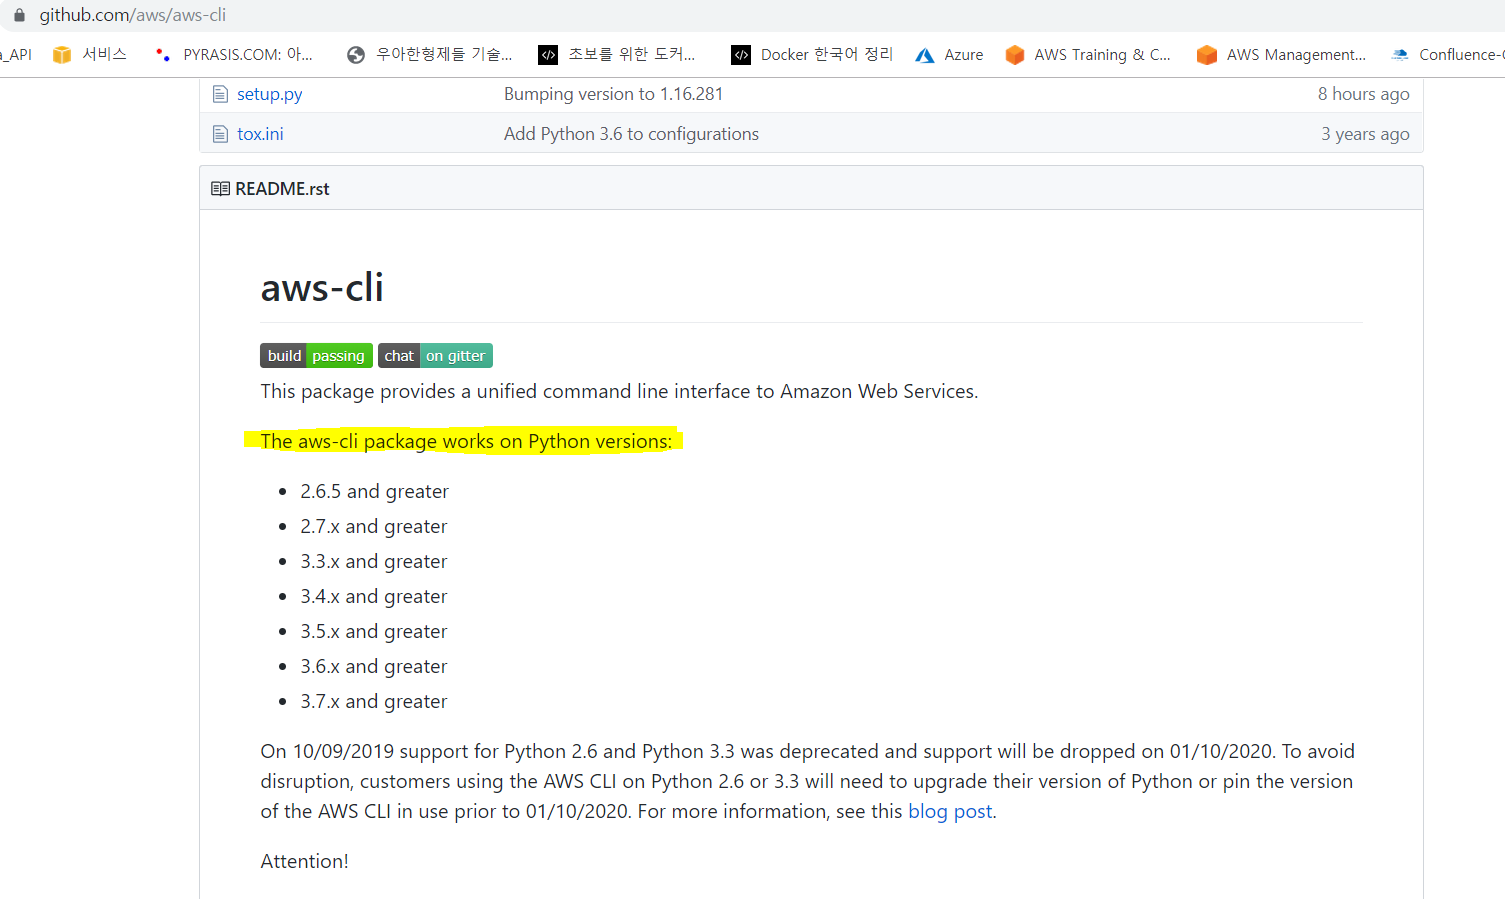
Task: Open commit 'Bumping version to 1.16.281'
Action: tap(613, 94)
